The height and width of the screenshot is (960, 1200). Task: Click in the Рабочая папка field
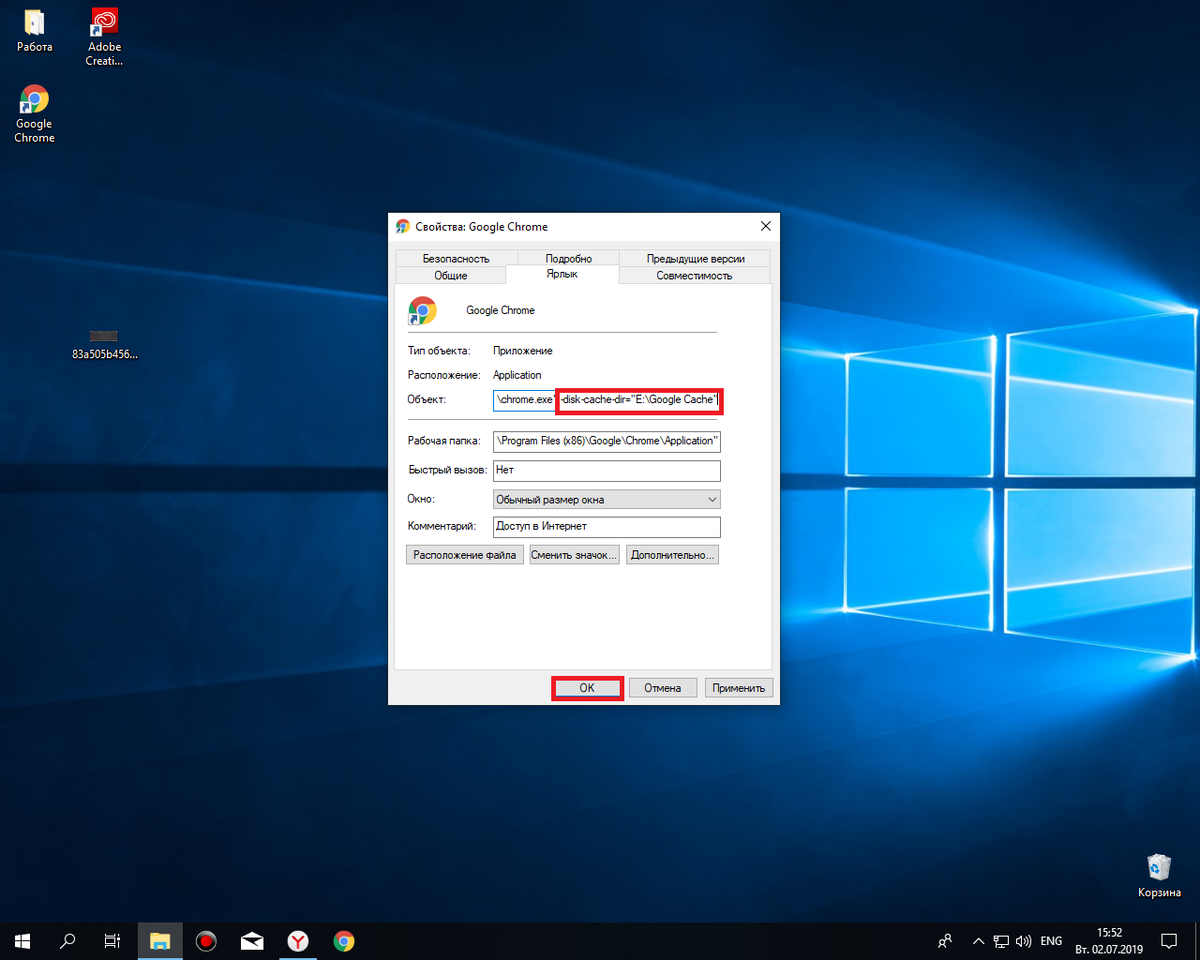coord(607,441)
